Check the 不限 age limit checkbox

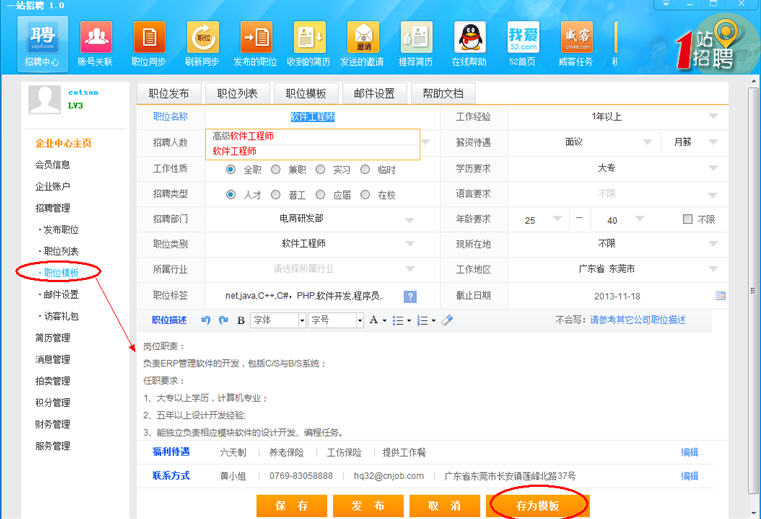pyautogui.click(x=687, y=219)
